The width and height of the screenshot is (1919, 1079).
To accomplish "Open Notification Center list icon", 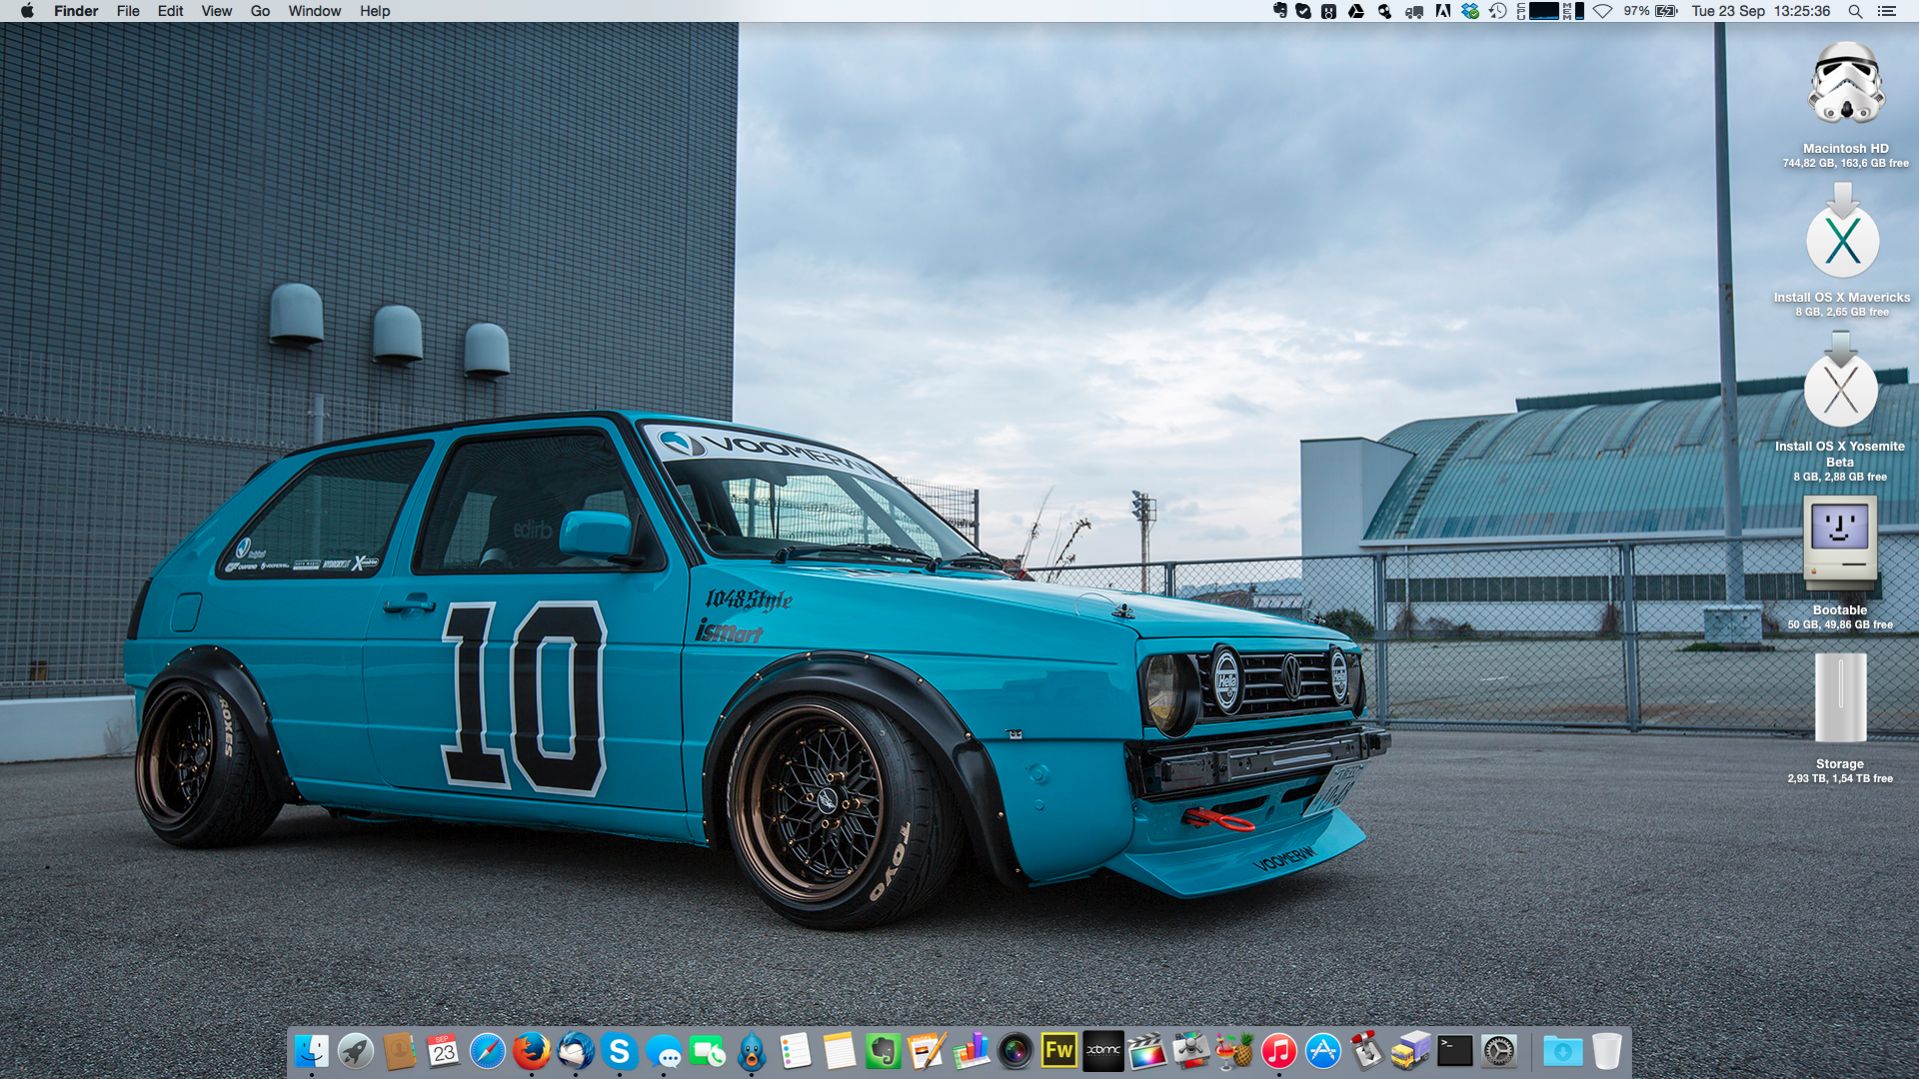I will pos(1887,11).
